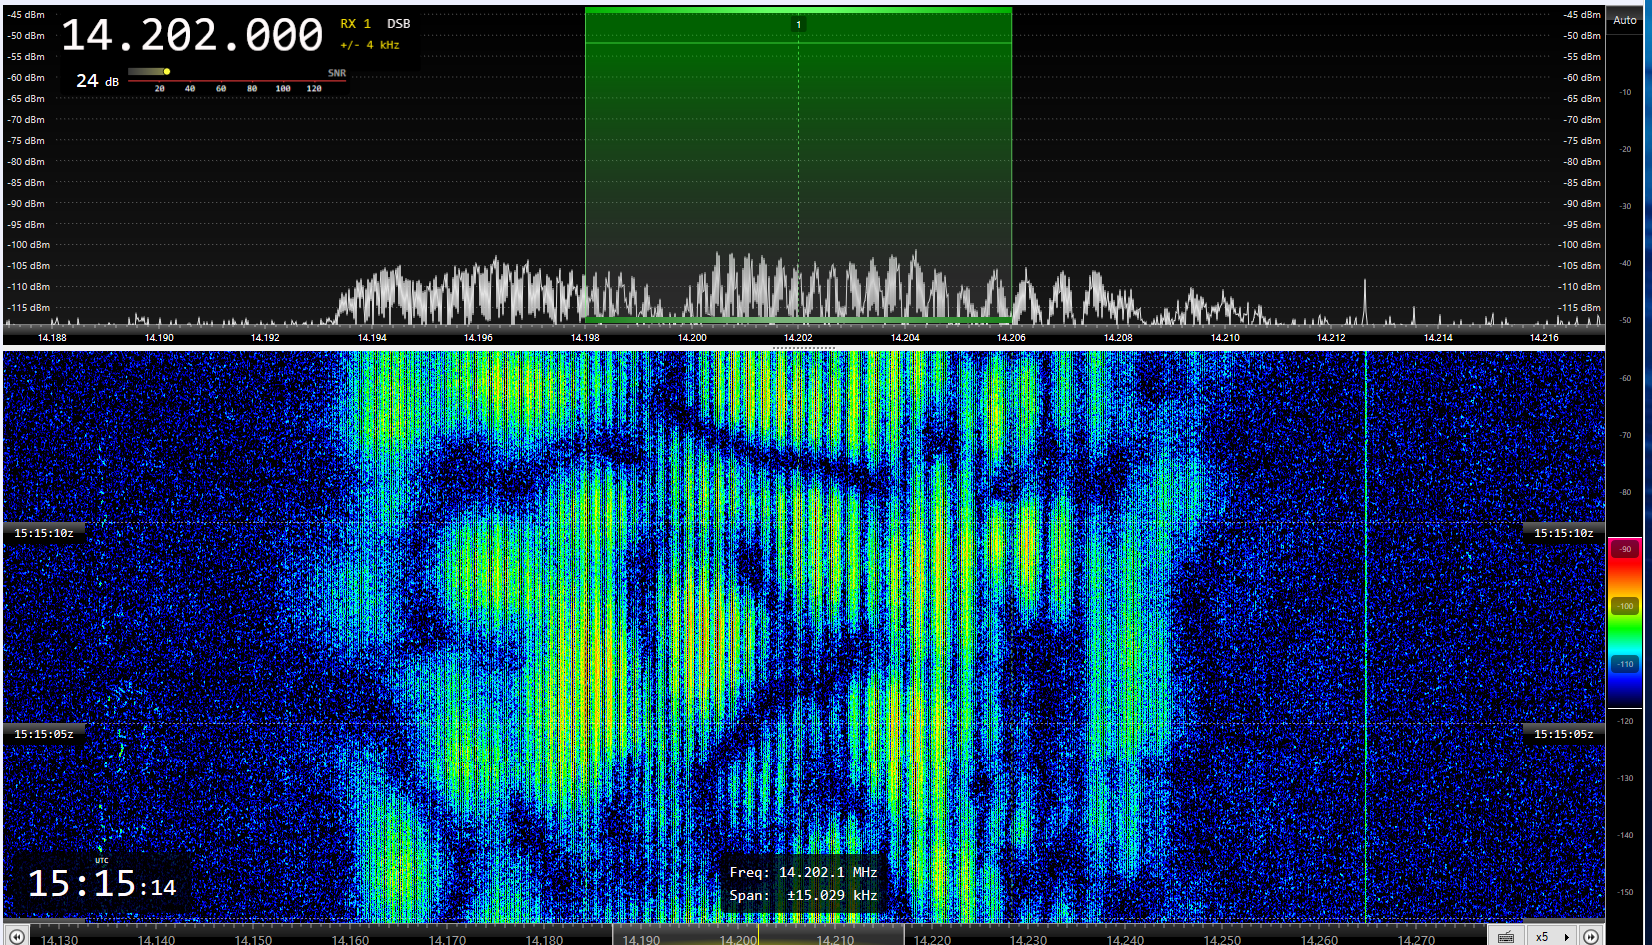Click the SNR signal meter
The height and width of the screenshot is (945, 1652).
click(236, 80)
